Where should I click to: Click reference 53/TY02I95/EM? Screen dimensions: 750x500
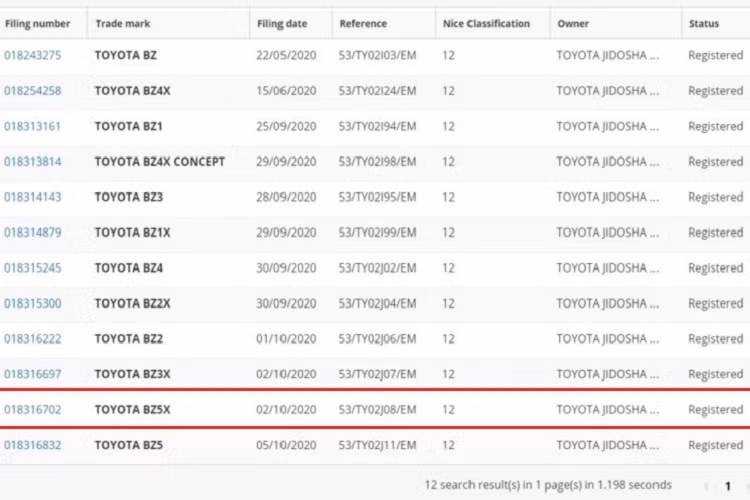(377, 197)
